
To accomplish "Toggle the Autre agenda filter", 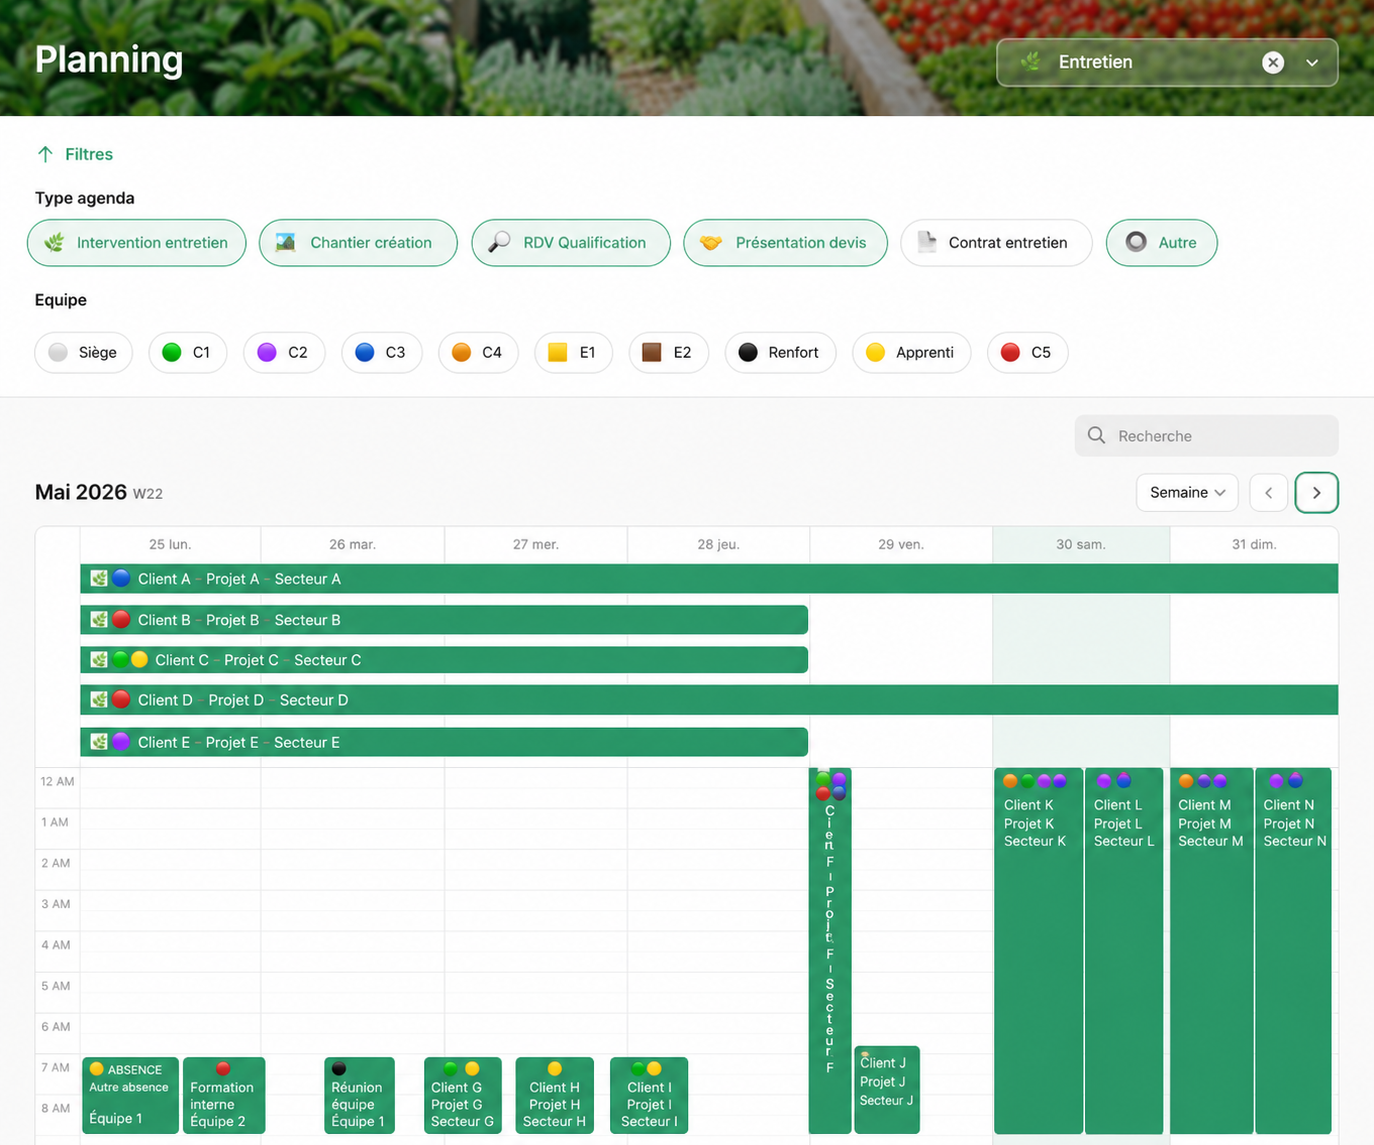I will (x=1161, y=243).
